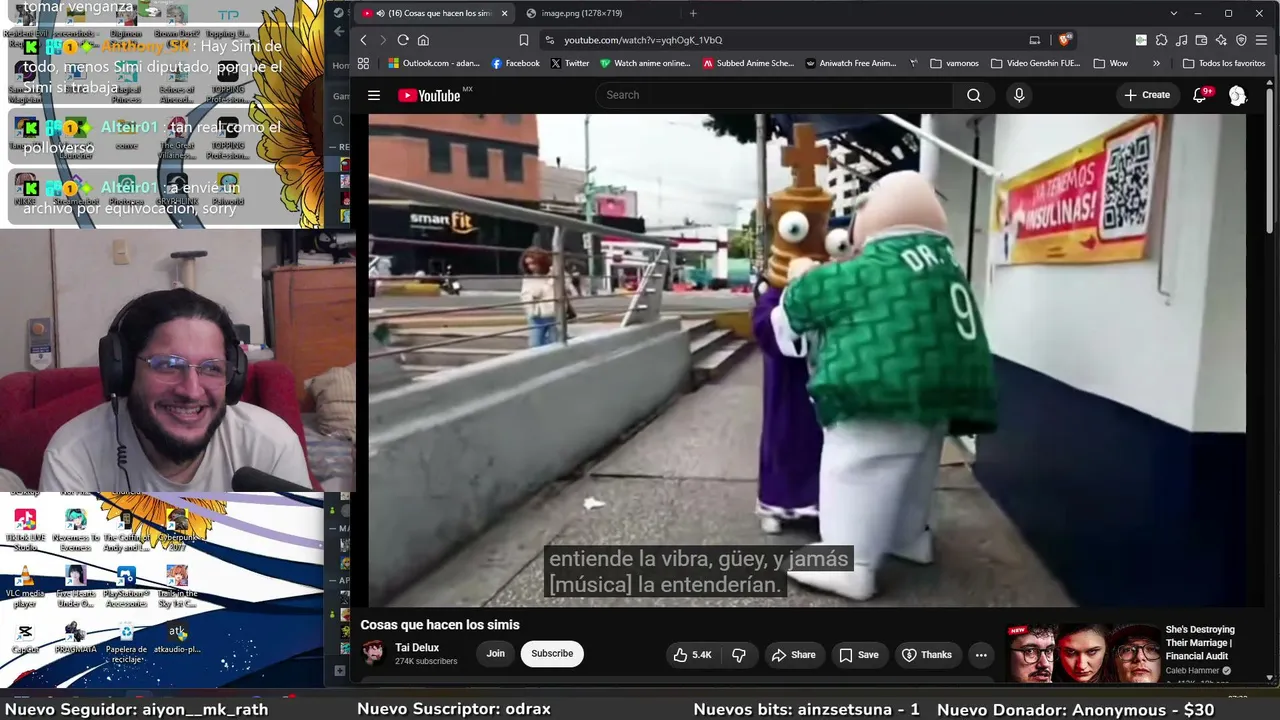Open the Subbed Anime Sche... bookmark
This screenshot has width=1280, height=720.
748,63
